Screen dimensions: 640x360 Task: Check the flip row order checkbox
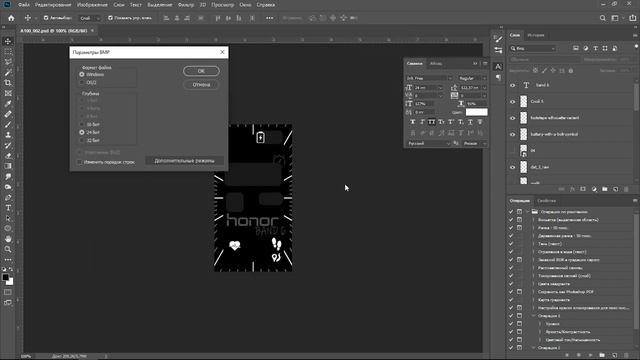click(x=80, y=162)
